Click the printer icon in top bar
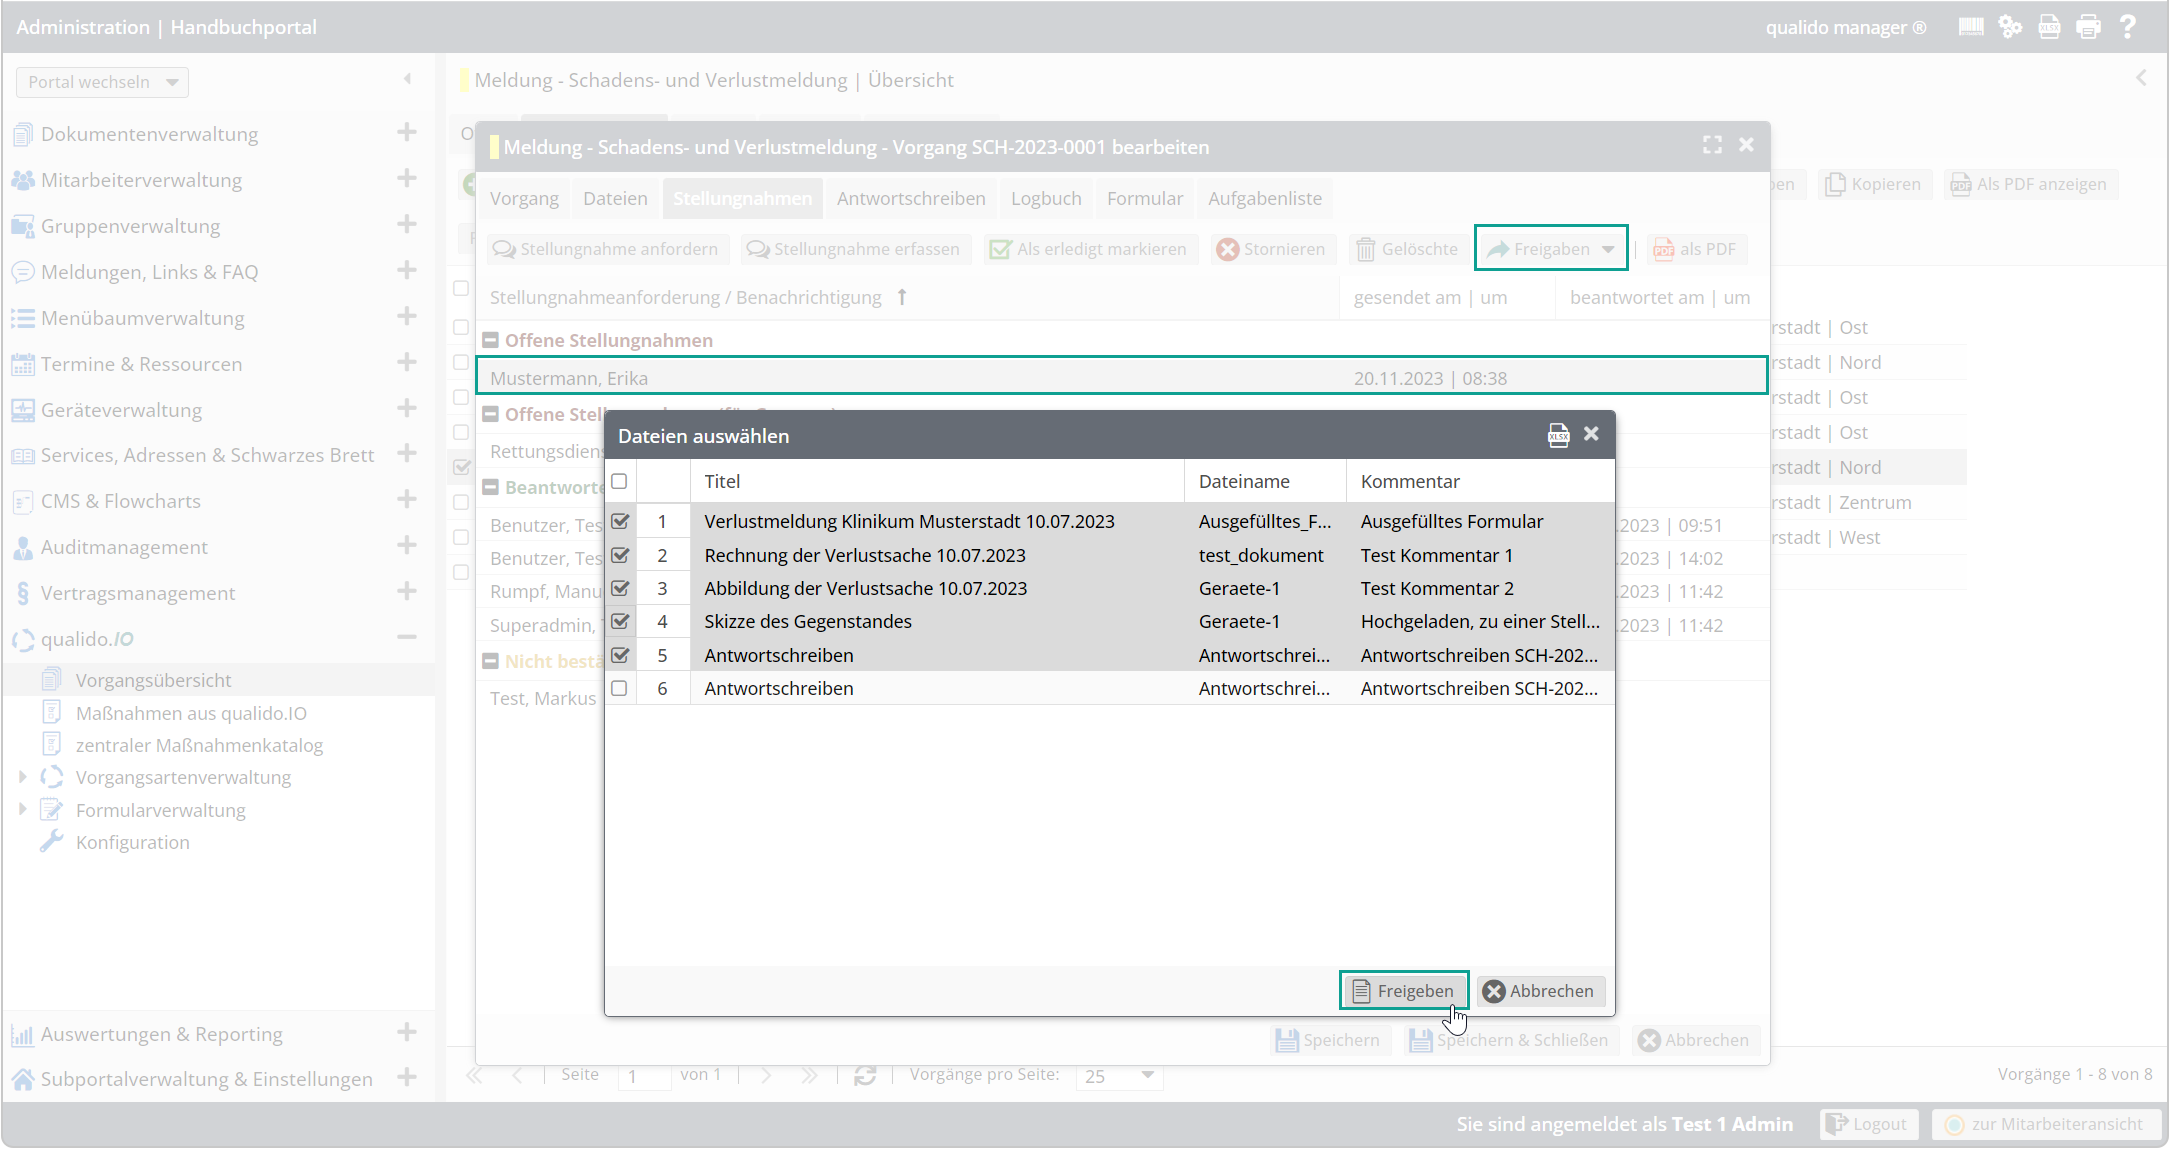 pyautogui.click(x=2089, y=27)
